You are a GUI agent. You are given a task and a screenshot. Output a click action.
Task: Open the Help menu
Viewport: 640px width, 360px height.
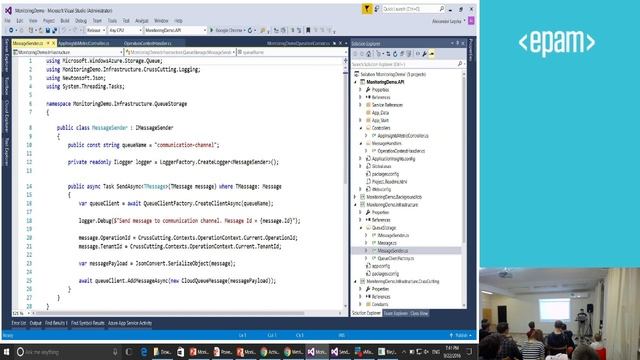point(178,20)
